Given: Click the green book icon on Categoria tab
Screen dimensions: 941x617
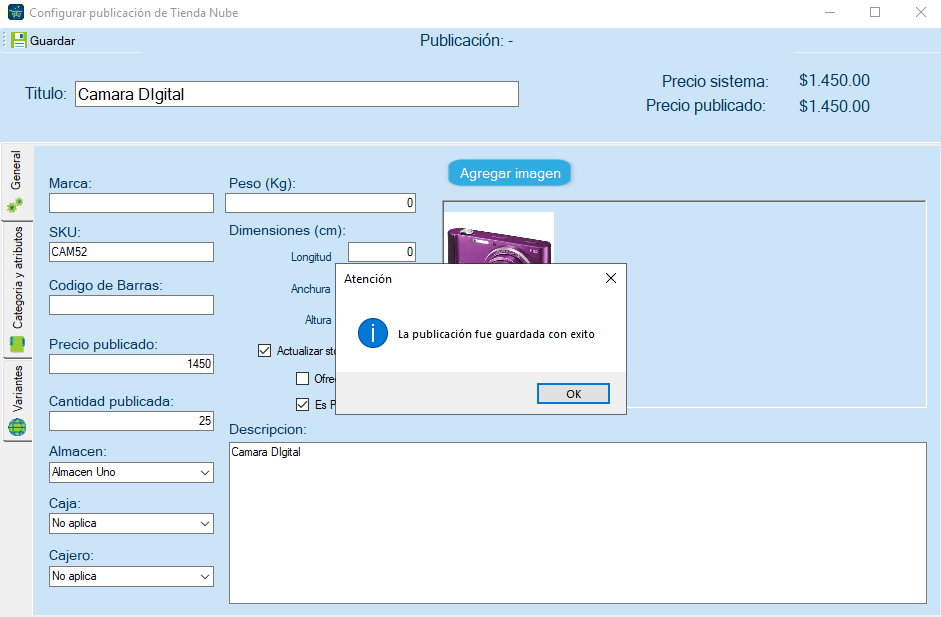Looking at the screenshot, I should pos(17,344).
